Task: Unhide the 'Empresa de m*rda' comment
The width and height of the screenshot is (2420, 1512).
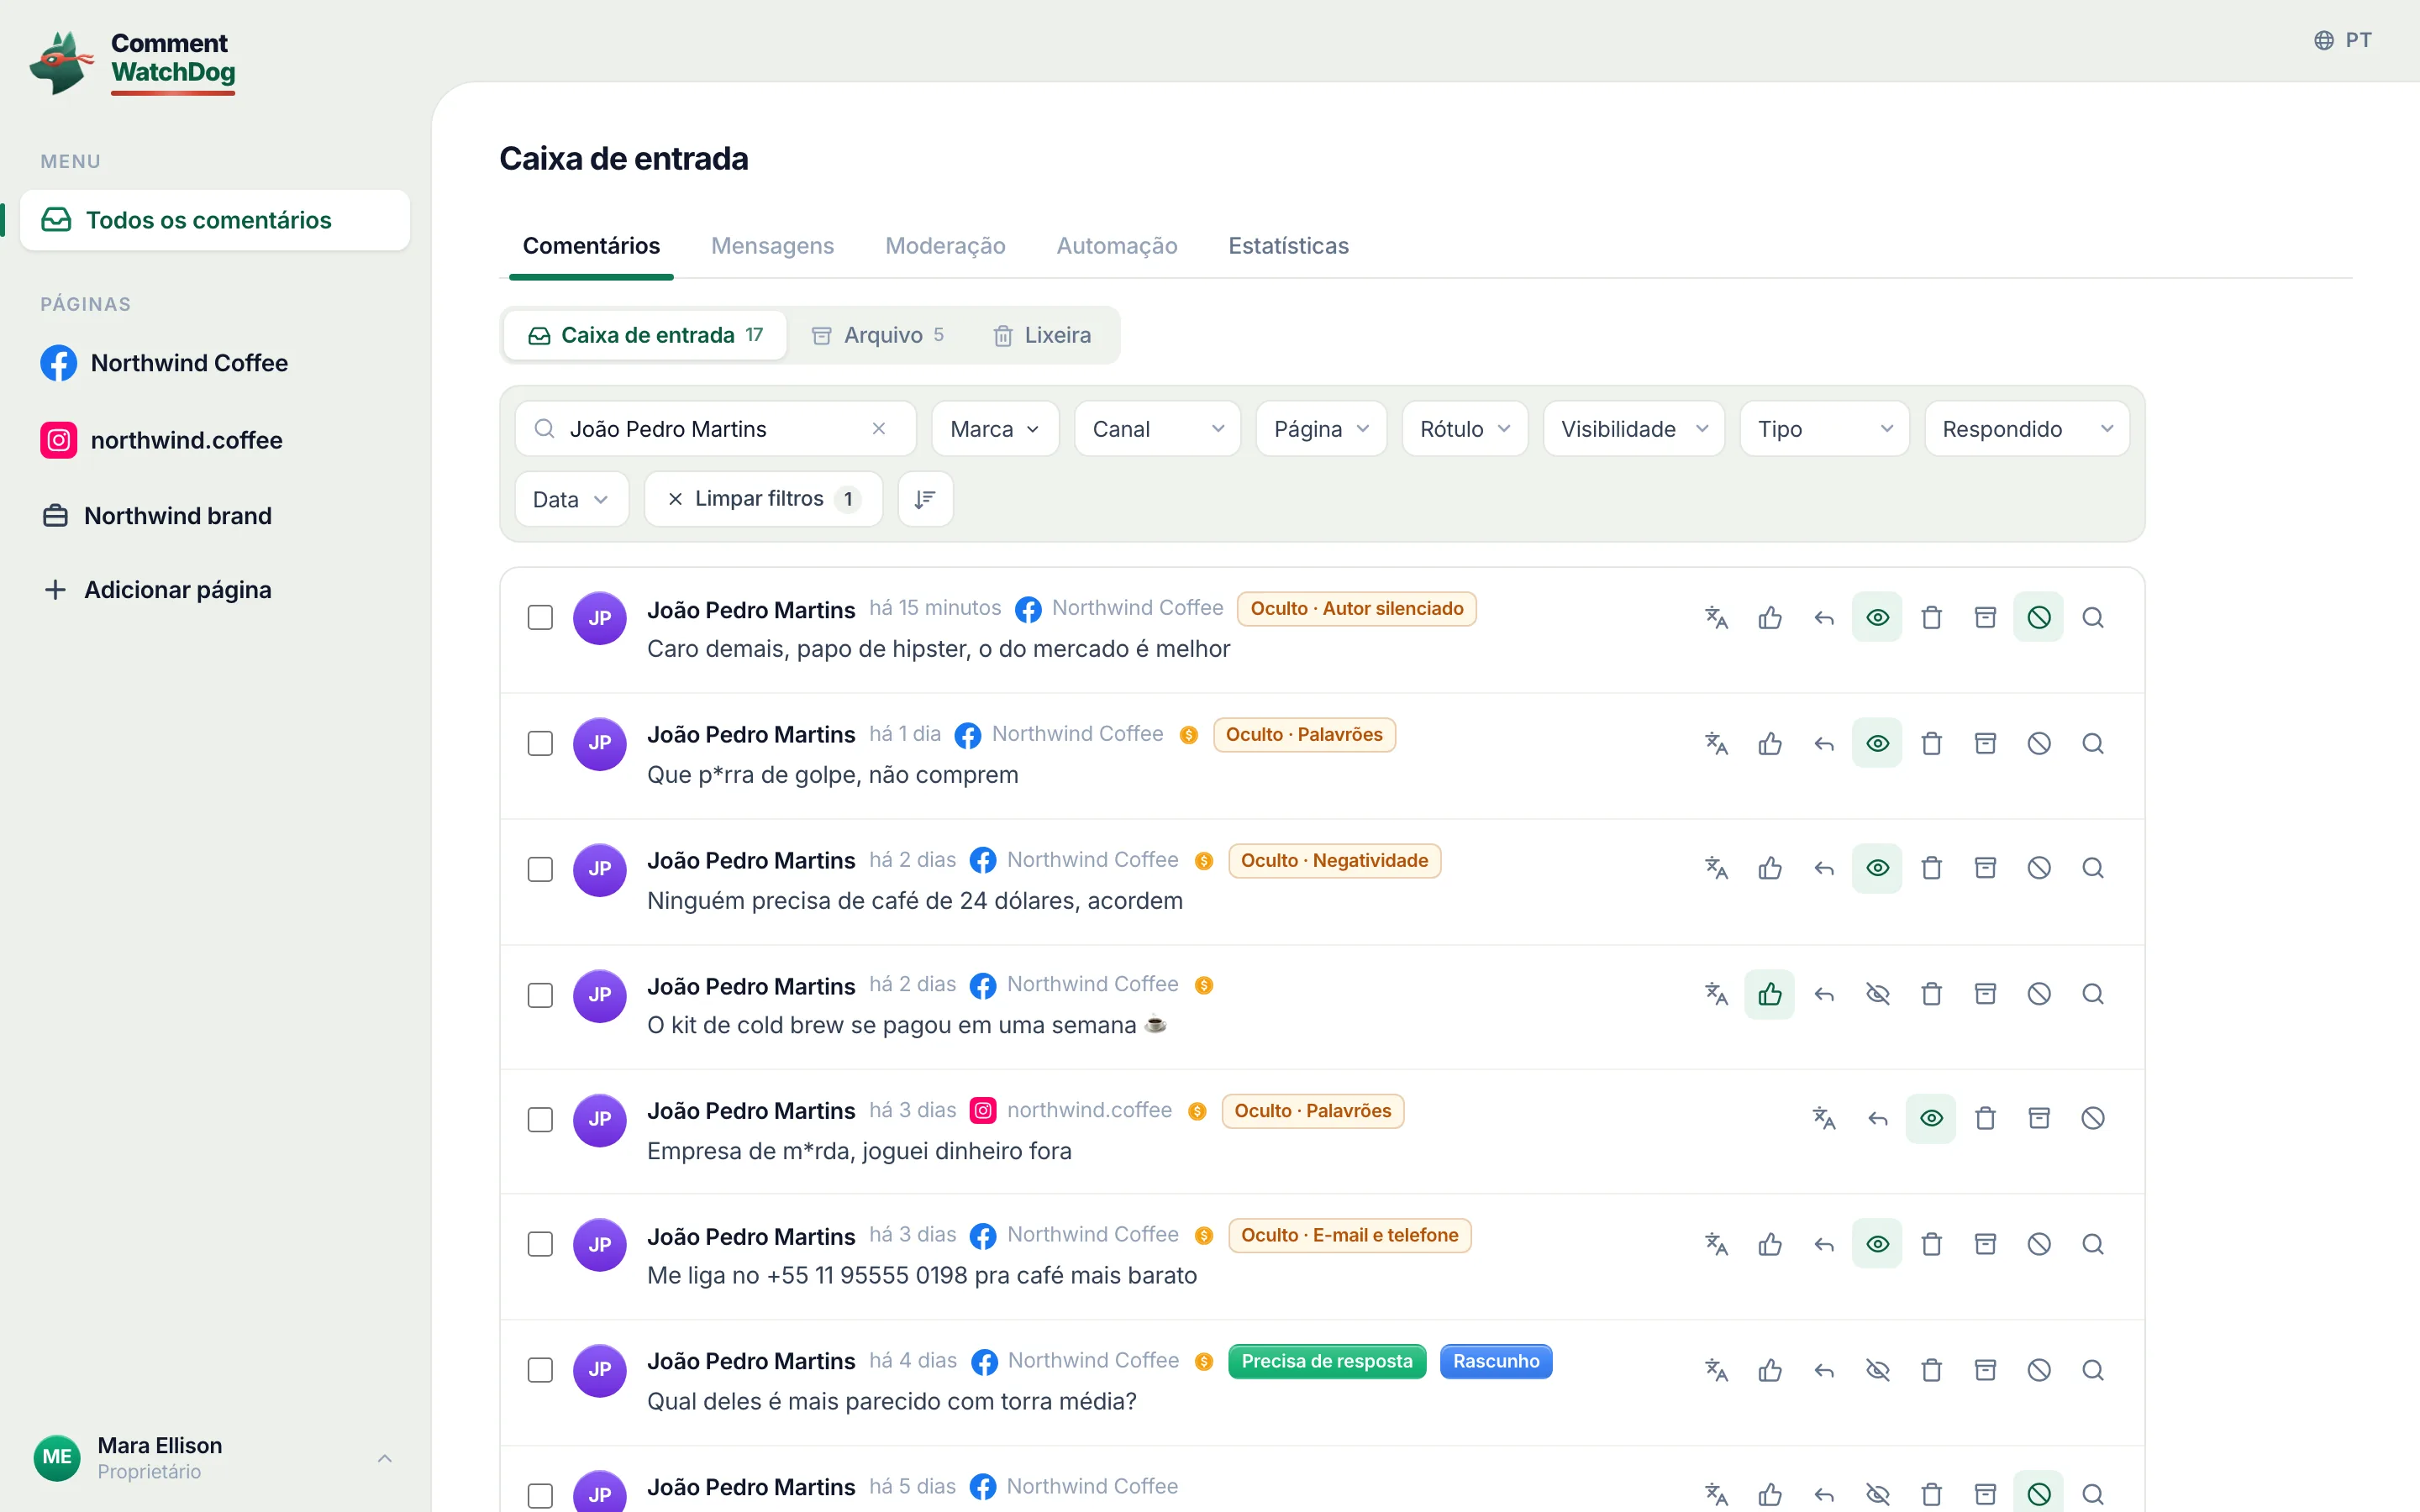Action: click(1932, 1118)
